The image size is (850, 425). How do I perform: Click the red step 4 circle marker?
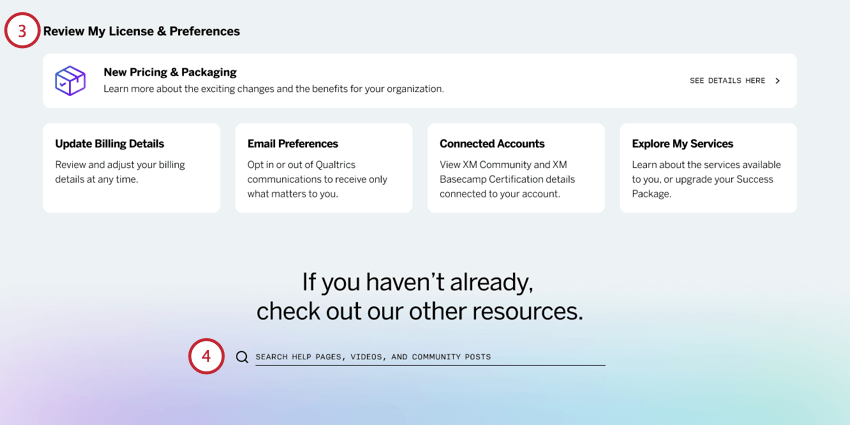click(x=206, y=356)
